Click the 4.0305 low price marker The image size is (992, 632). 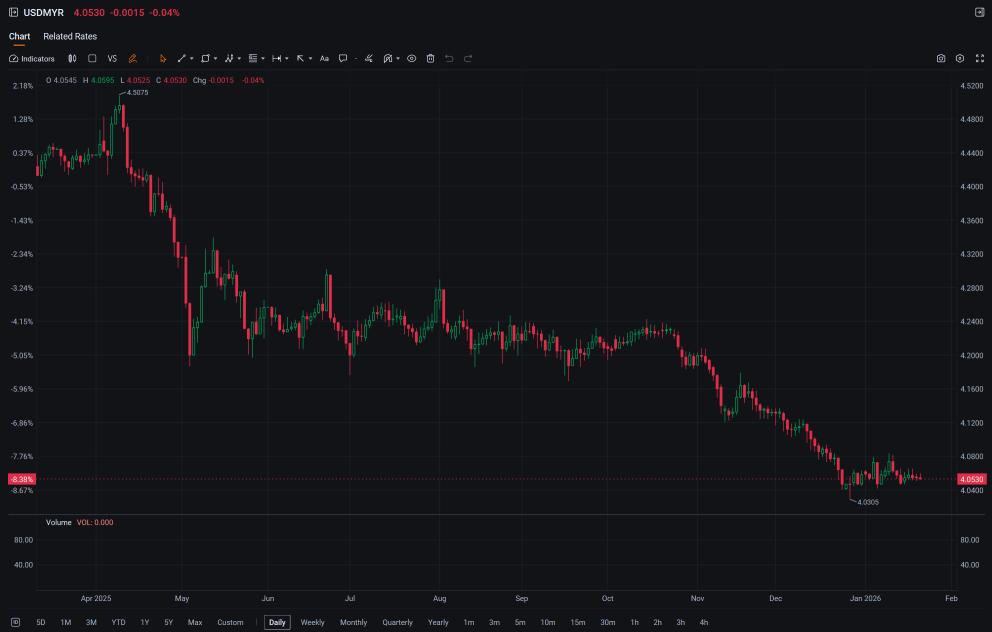[x=868, y=502]
